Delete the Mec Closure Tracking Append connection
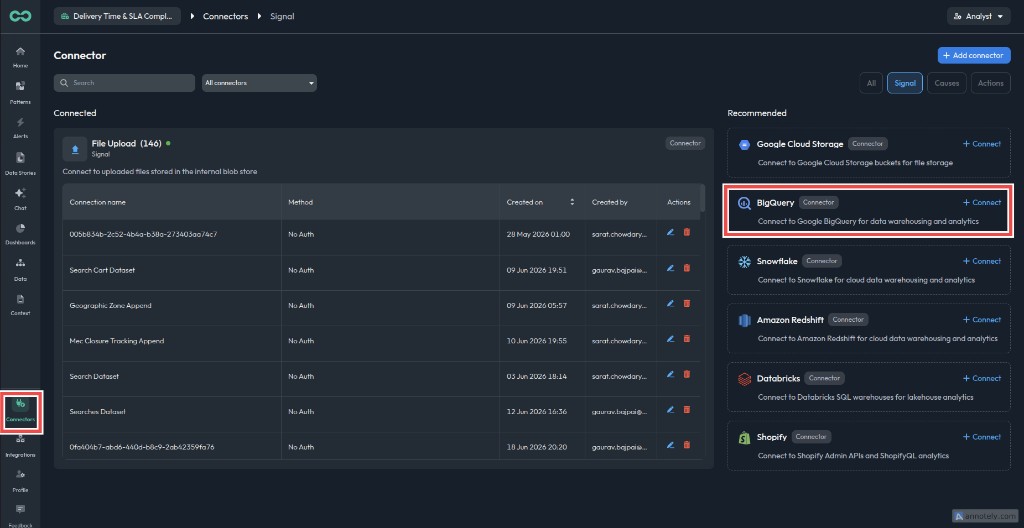Screen dimensions: 1024x528 pos(686,338)
